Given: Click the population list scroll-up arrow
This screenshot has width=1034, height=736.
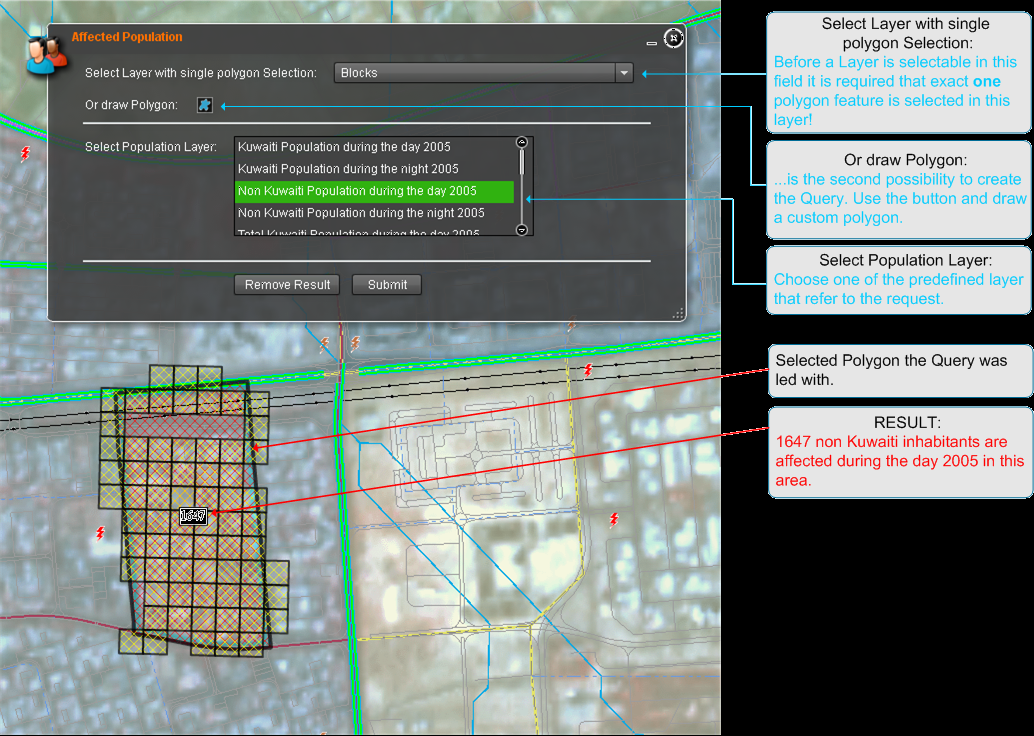Looking at the screenshot, I should tap(521, 143).
